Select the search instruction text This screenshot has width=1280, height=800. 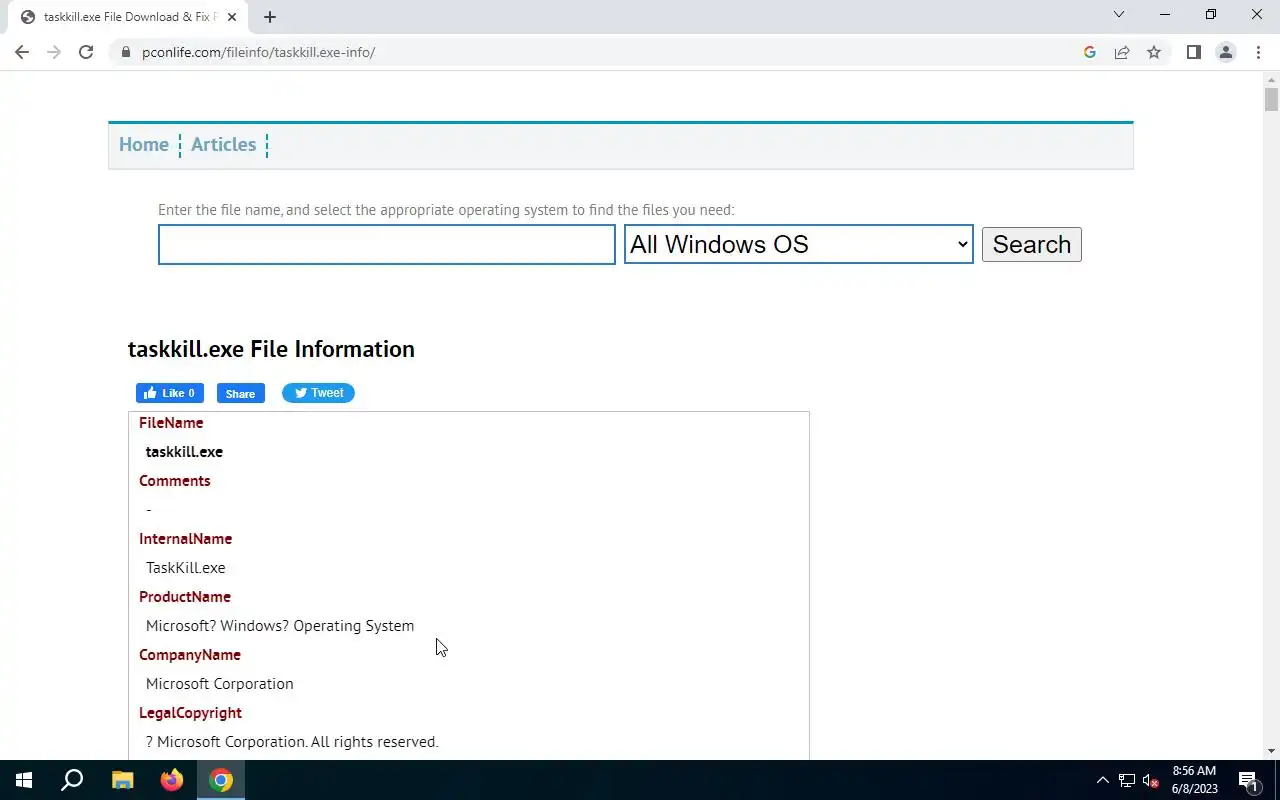click(446, 210)
